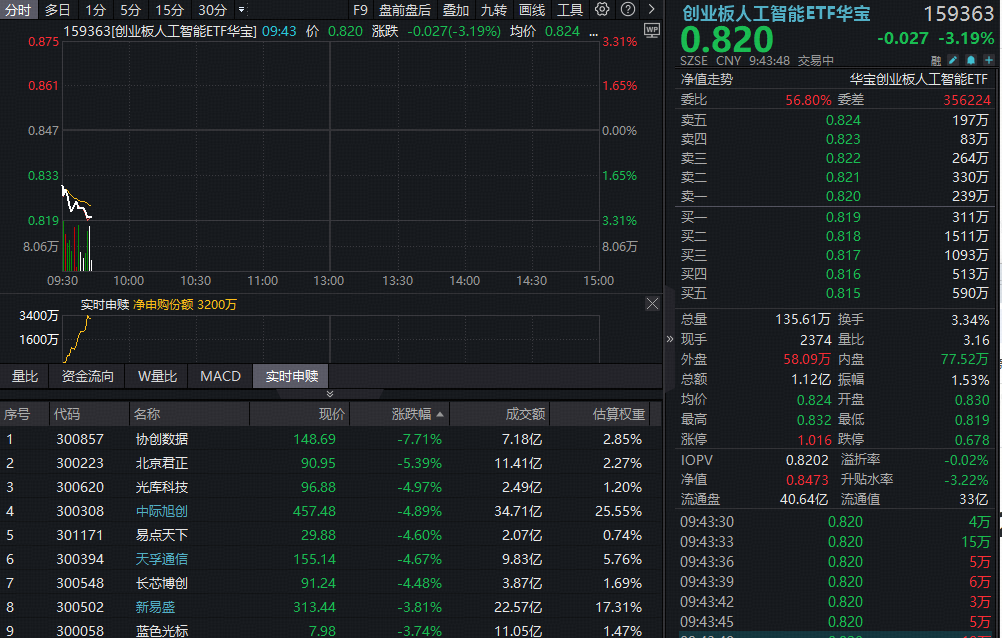Select the 九转 indicator tool
The height and width of the screenshot is (638, 1002).
[x=496, y=10]
